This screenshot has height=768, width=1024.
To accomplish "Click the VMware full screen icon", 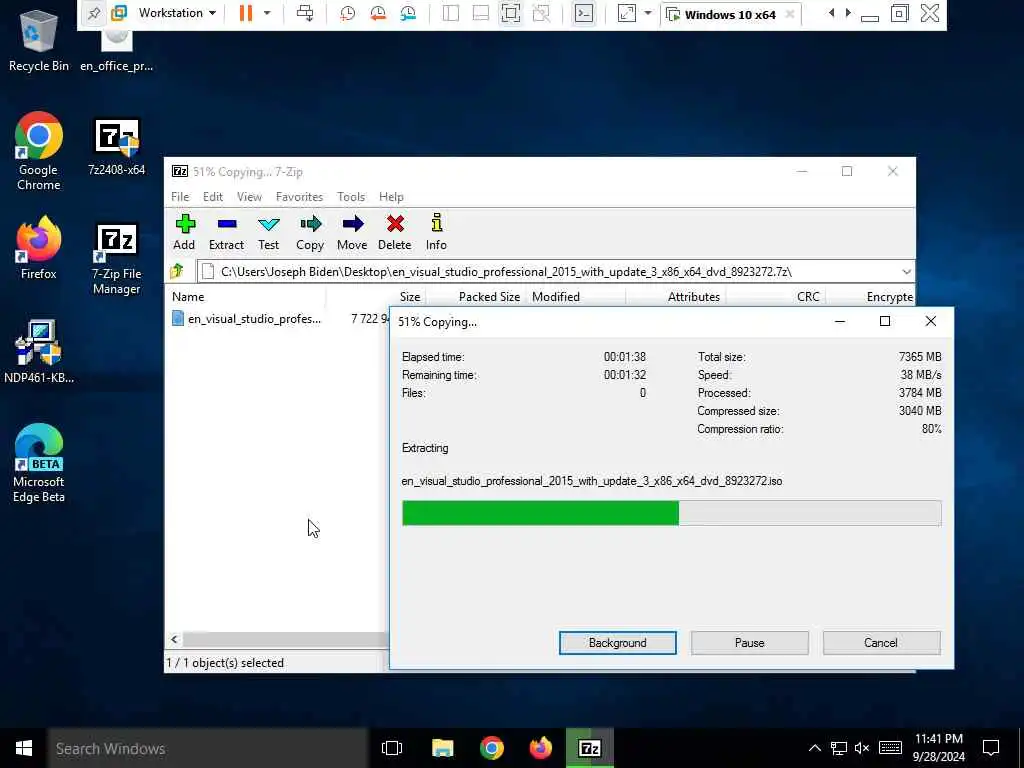I will coord(511,13).
